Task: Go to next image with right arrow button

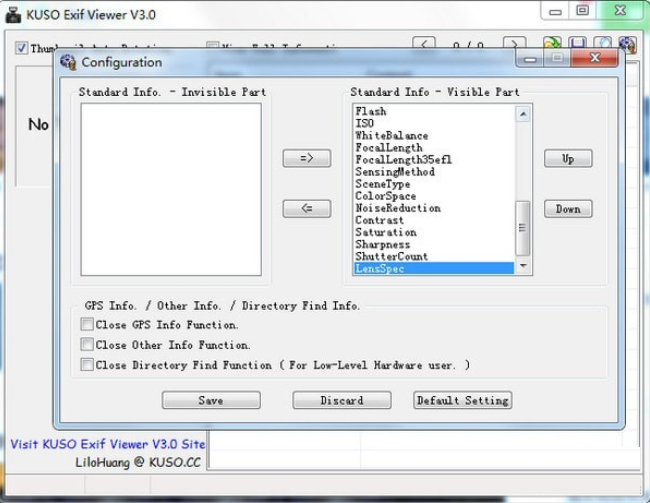Action: point(514,44)
